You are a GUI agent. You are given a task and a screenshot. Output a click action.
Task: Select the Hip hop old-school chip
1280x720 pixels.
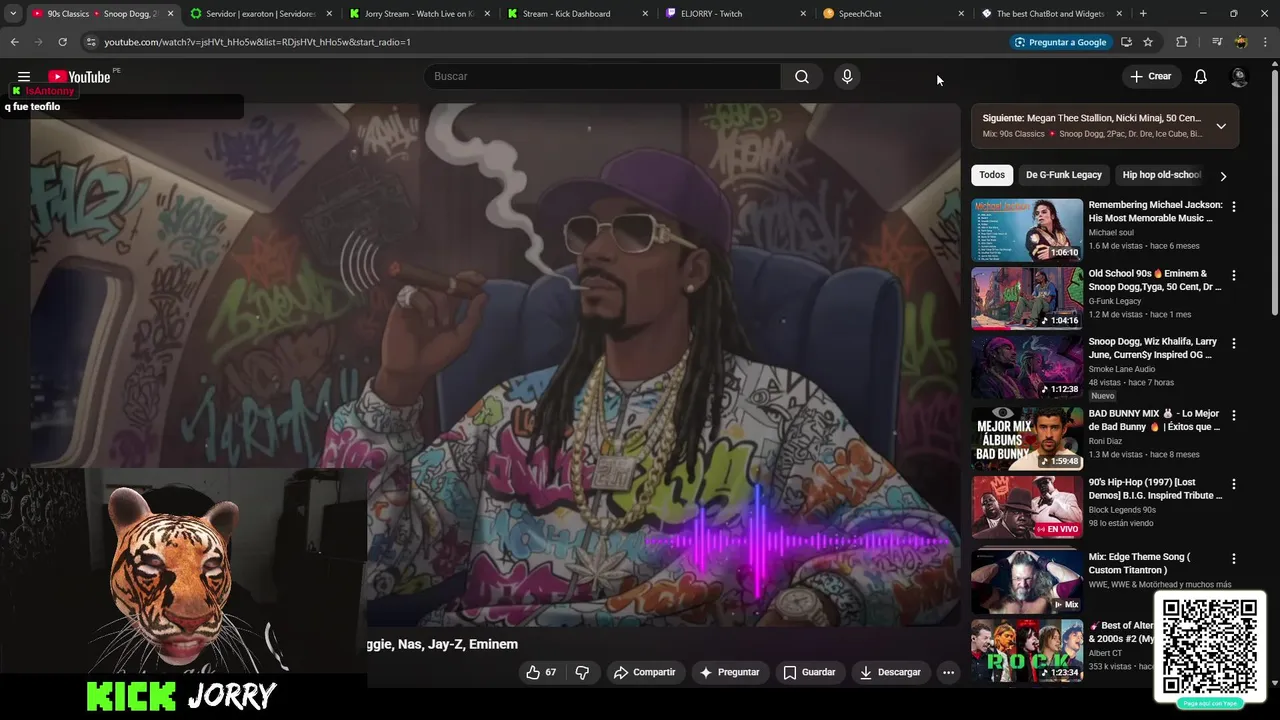point(1162,175)
